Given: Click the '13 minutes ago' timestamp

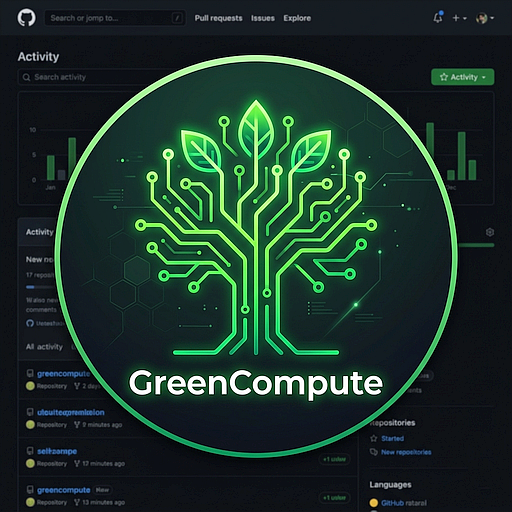Looking at the screenshot, I should pos(103,502).
